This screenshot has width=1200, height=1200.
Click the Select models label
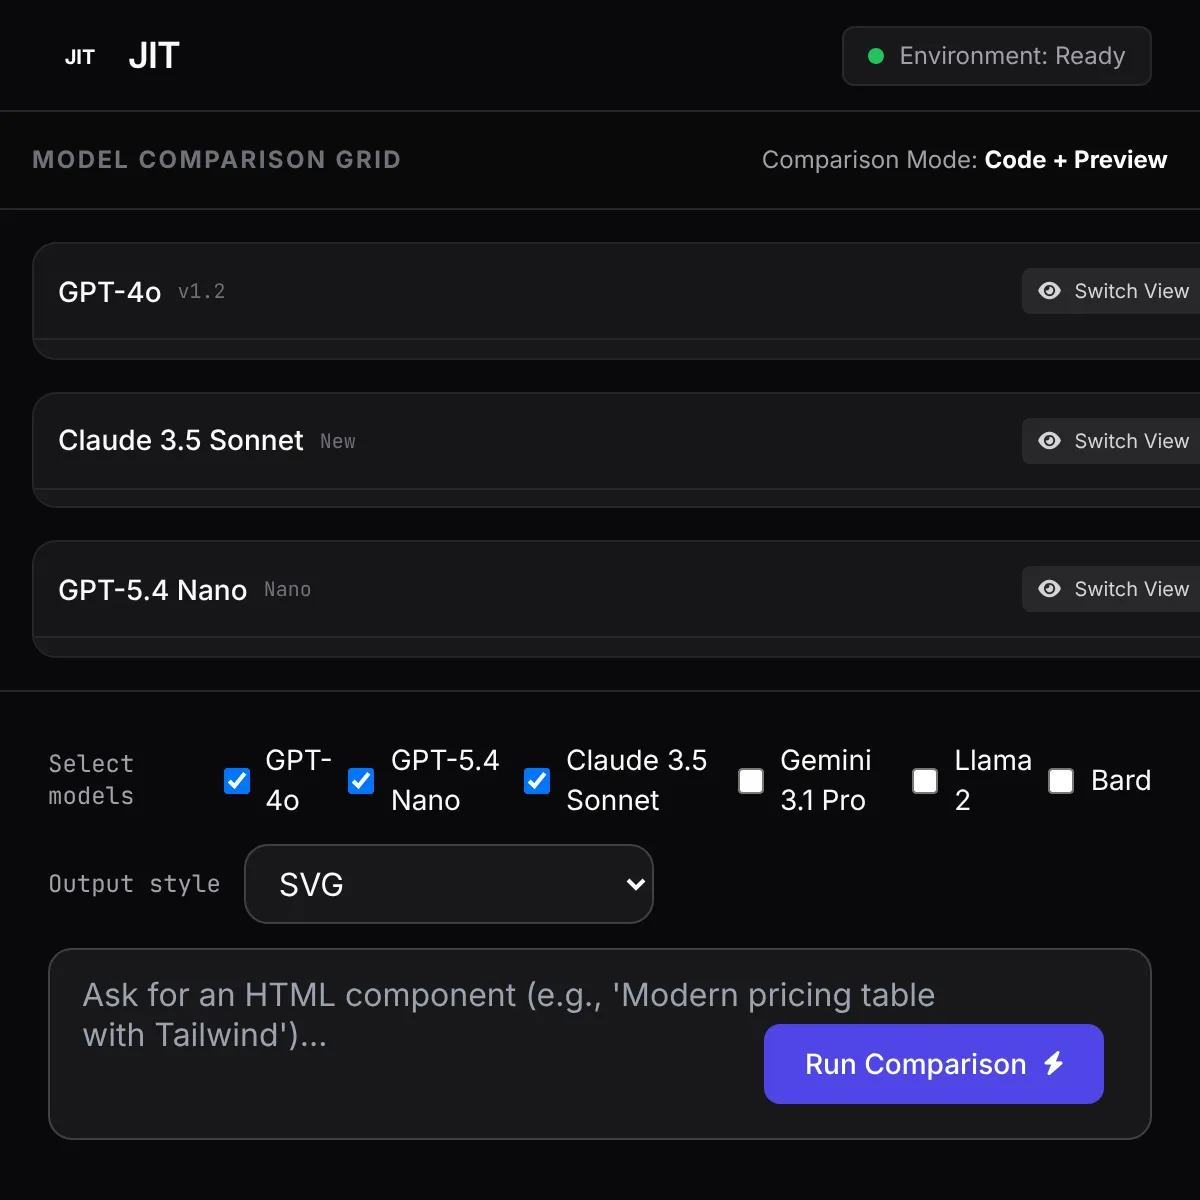coord(91,780)
